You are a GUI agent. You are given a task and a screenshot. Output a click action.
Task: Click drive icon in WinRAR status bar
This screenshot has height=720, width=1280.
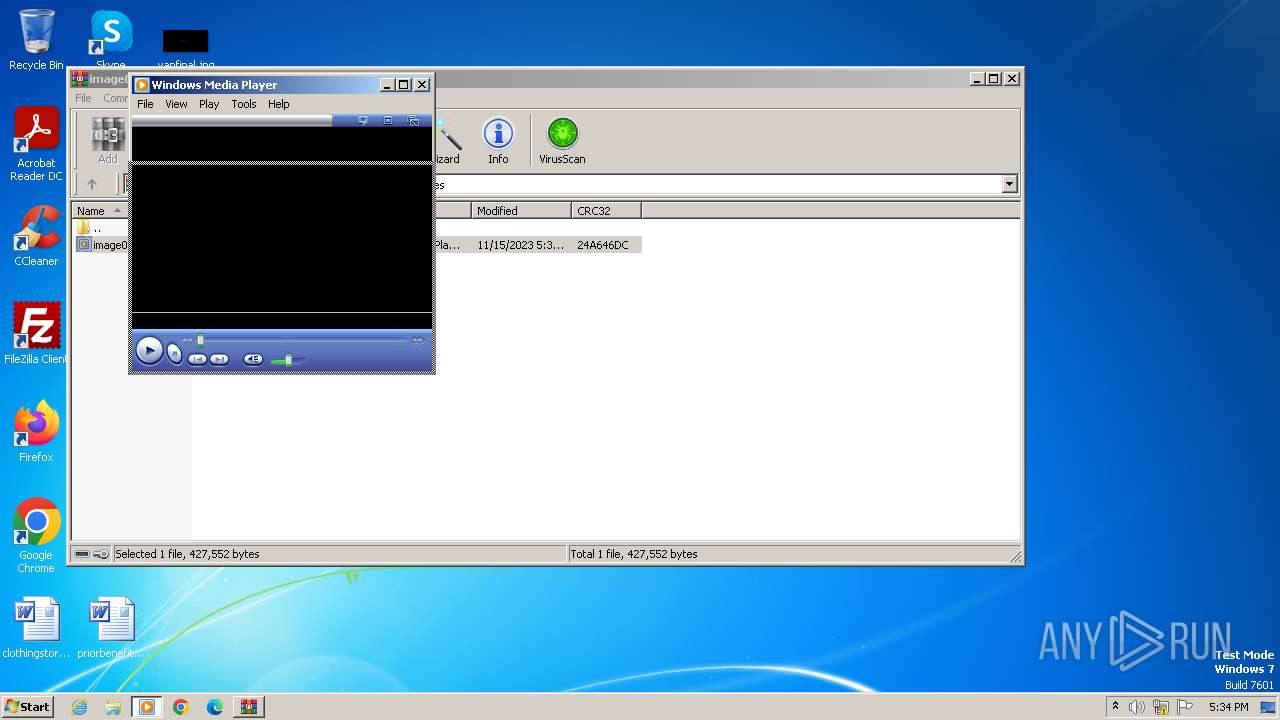(82, 554)
